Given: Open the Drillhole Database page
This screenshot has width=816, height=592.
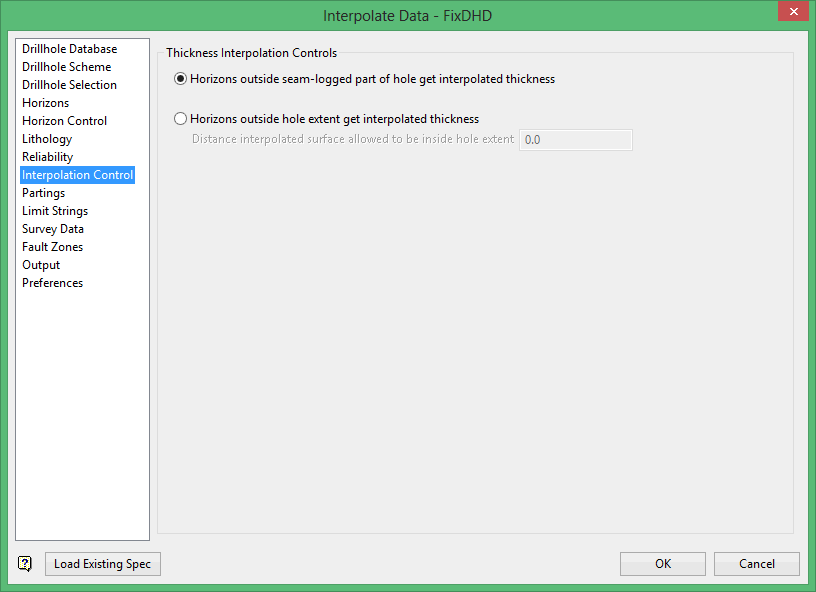Looking at the screenshot, I should click(70, 49).
